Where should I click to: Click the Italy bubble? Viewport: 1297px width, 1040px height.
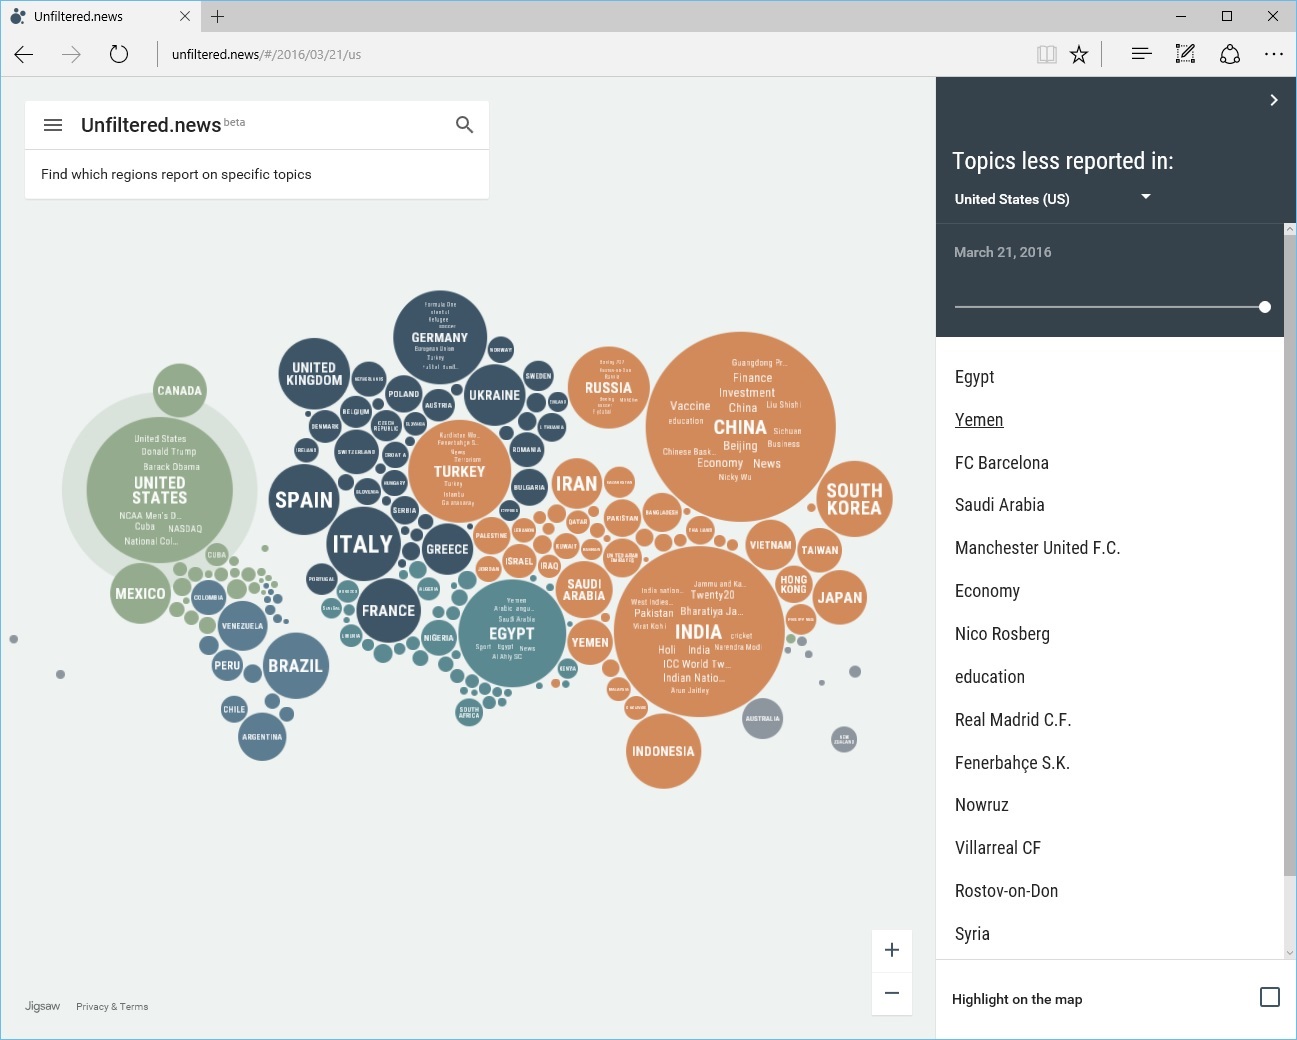[x=363, y=544]
